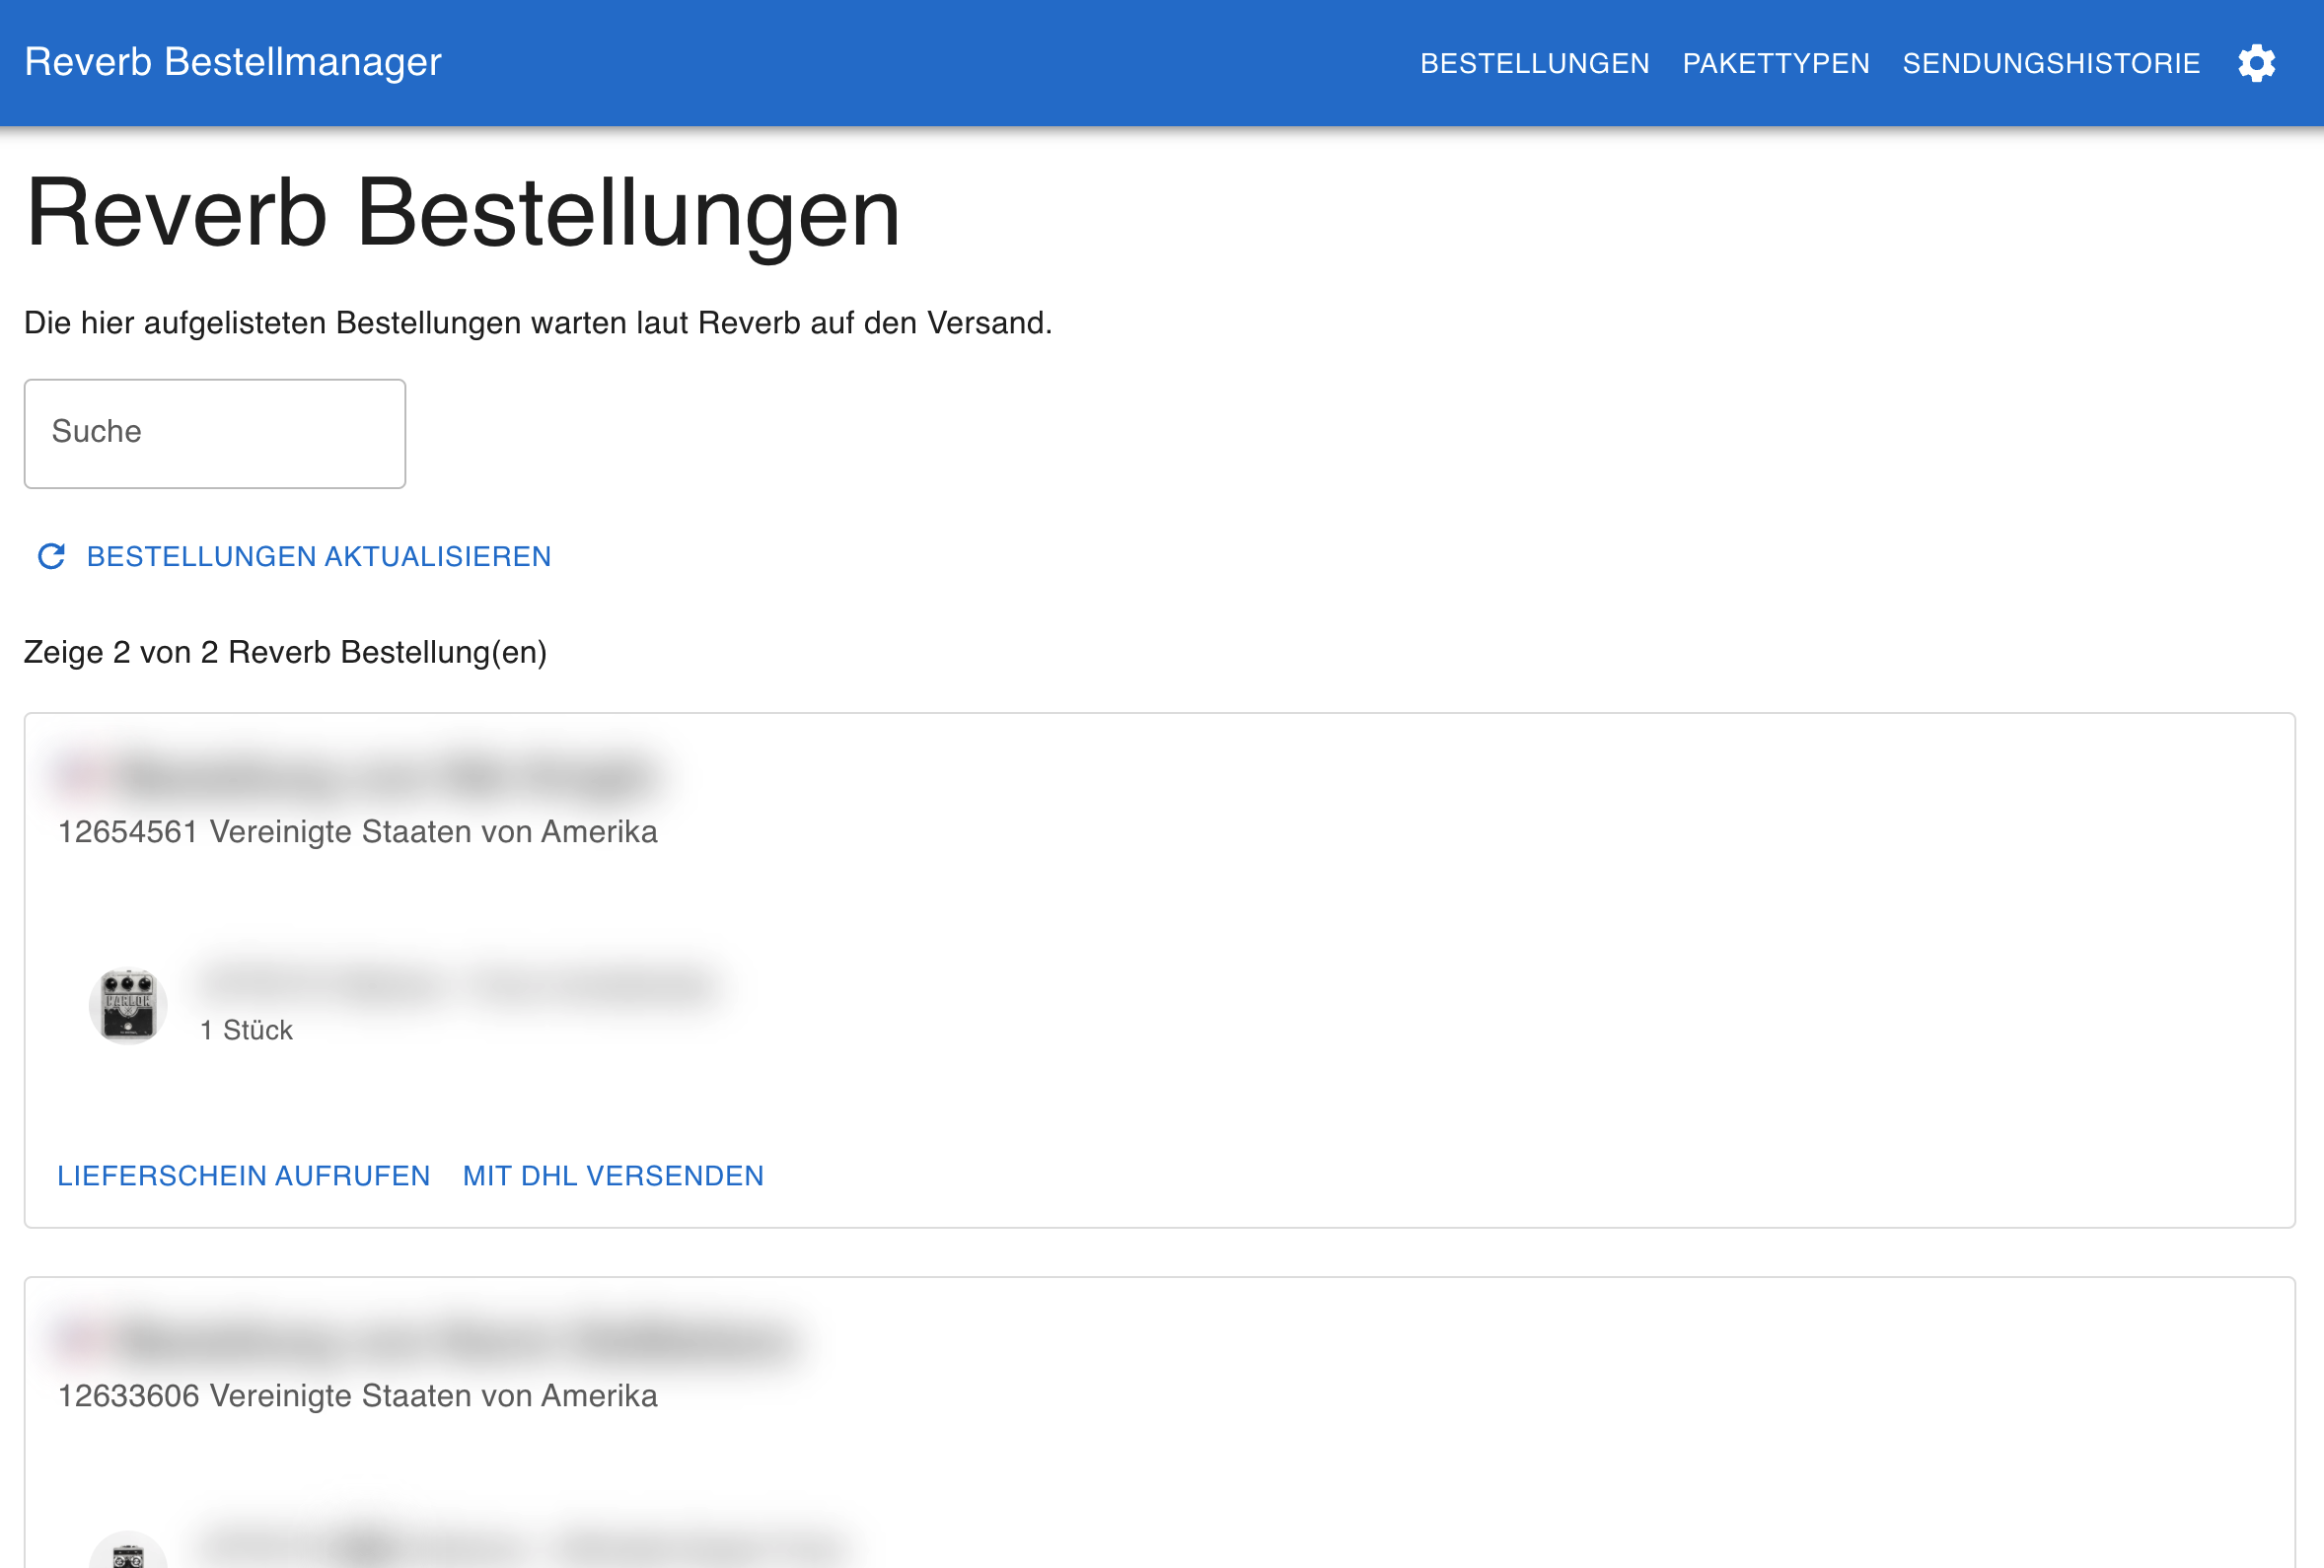The height and width of the screenshot is (1568, 2324).
Task: Open settings via the gear icon
Action: [x=2256, y=63]
